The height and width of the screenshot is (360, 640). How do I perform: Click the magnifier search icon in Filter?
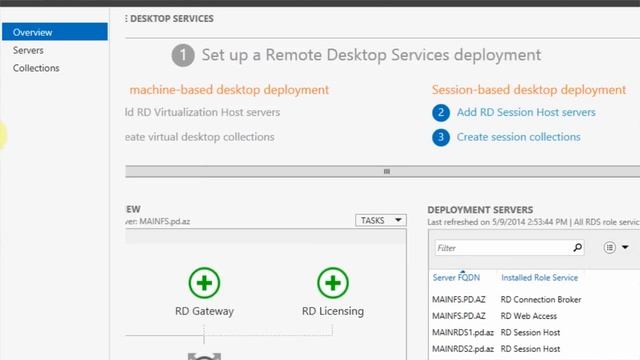click(x=577, y=247)
